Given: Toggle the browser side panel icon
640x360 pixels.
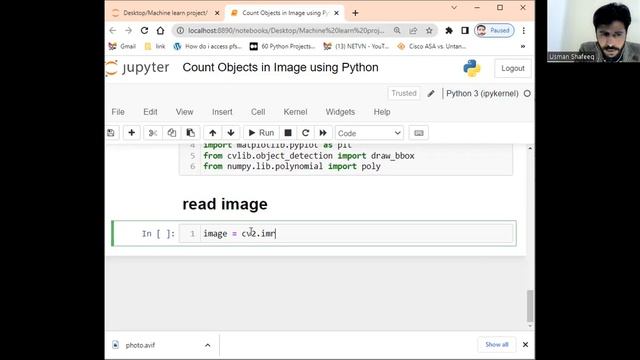Looking at the screenshot, I should point(464,31).
